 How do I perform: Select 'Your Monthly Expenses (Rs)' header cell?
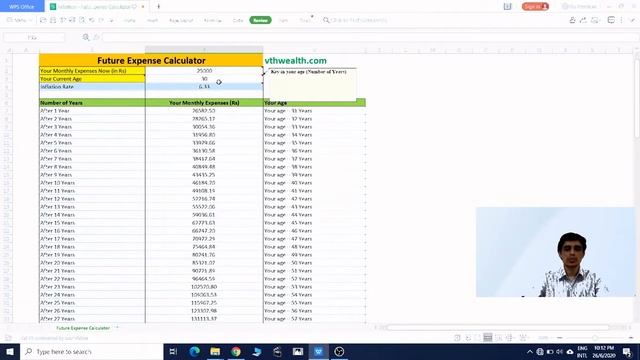[x=204, y=102]
